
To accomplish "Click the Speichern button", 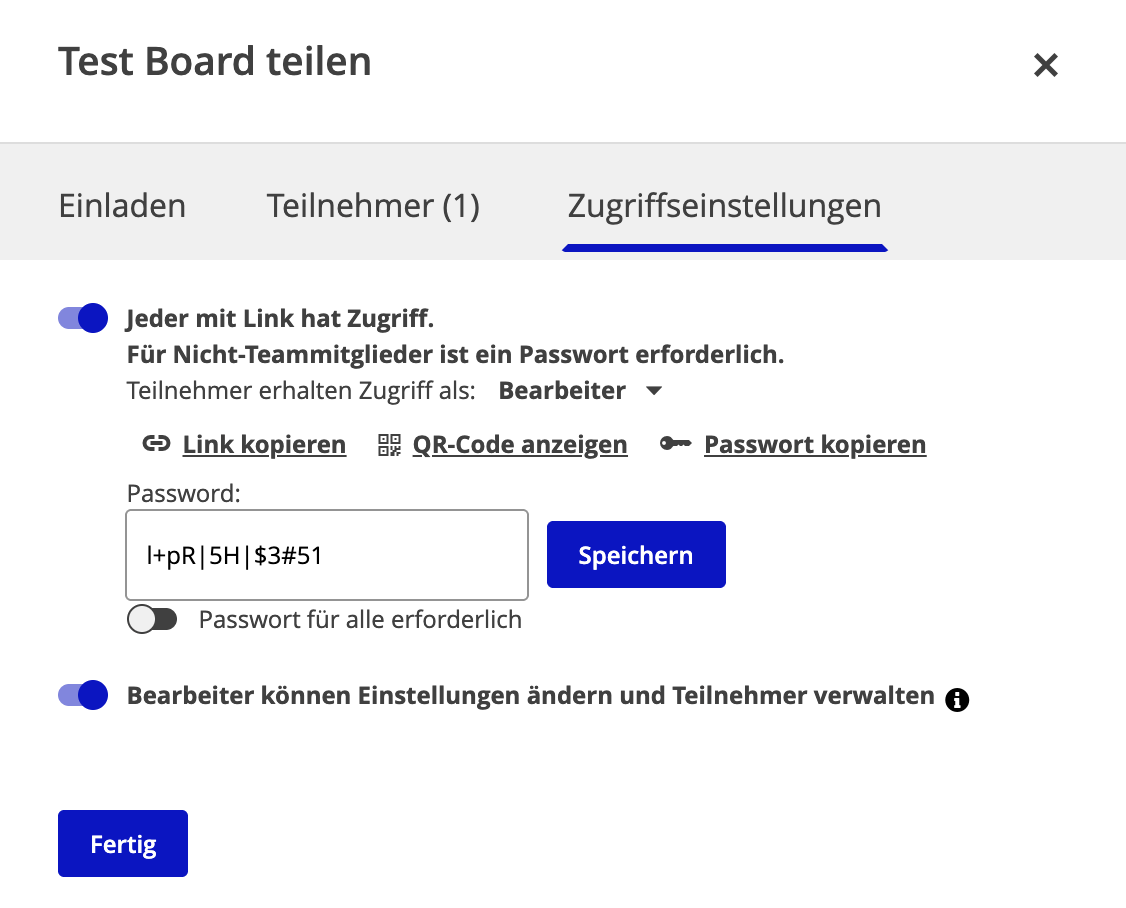I will pos(636,554).
